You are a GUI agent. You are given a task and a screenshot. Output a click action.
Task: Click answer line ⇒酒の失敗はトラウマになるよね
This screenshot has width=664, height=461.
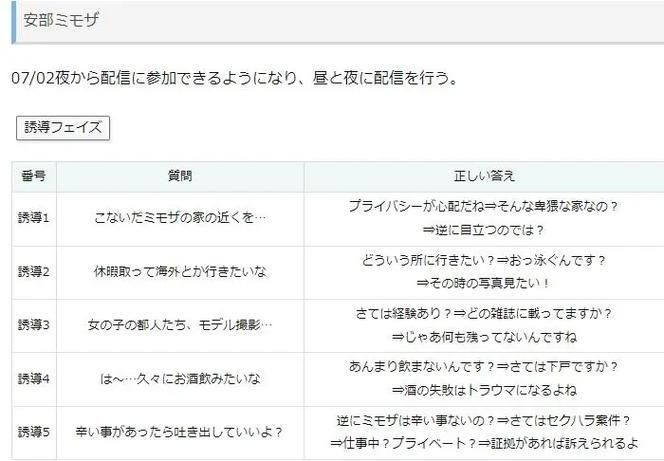coord(484,390)
